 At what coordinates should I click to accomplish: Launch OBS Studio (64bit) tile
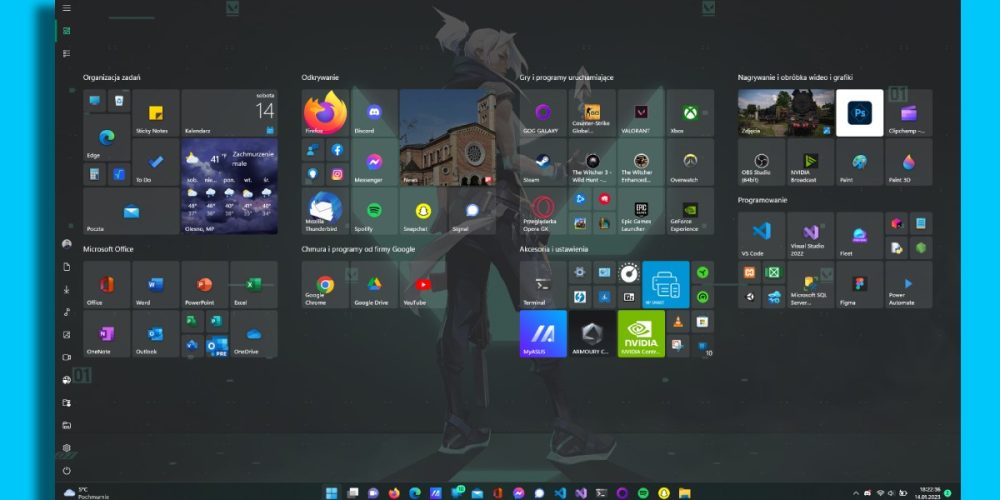click(761, 162)
